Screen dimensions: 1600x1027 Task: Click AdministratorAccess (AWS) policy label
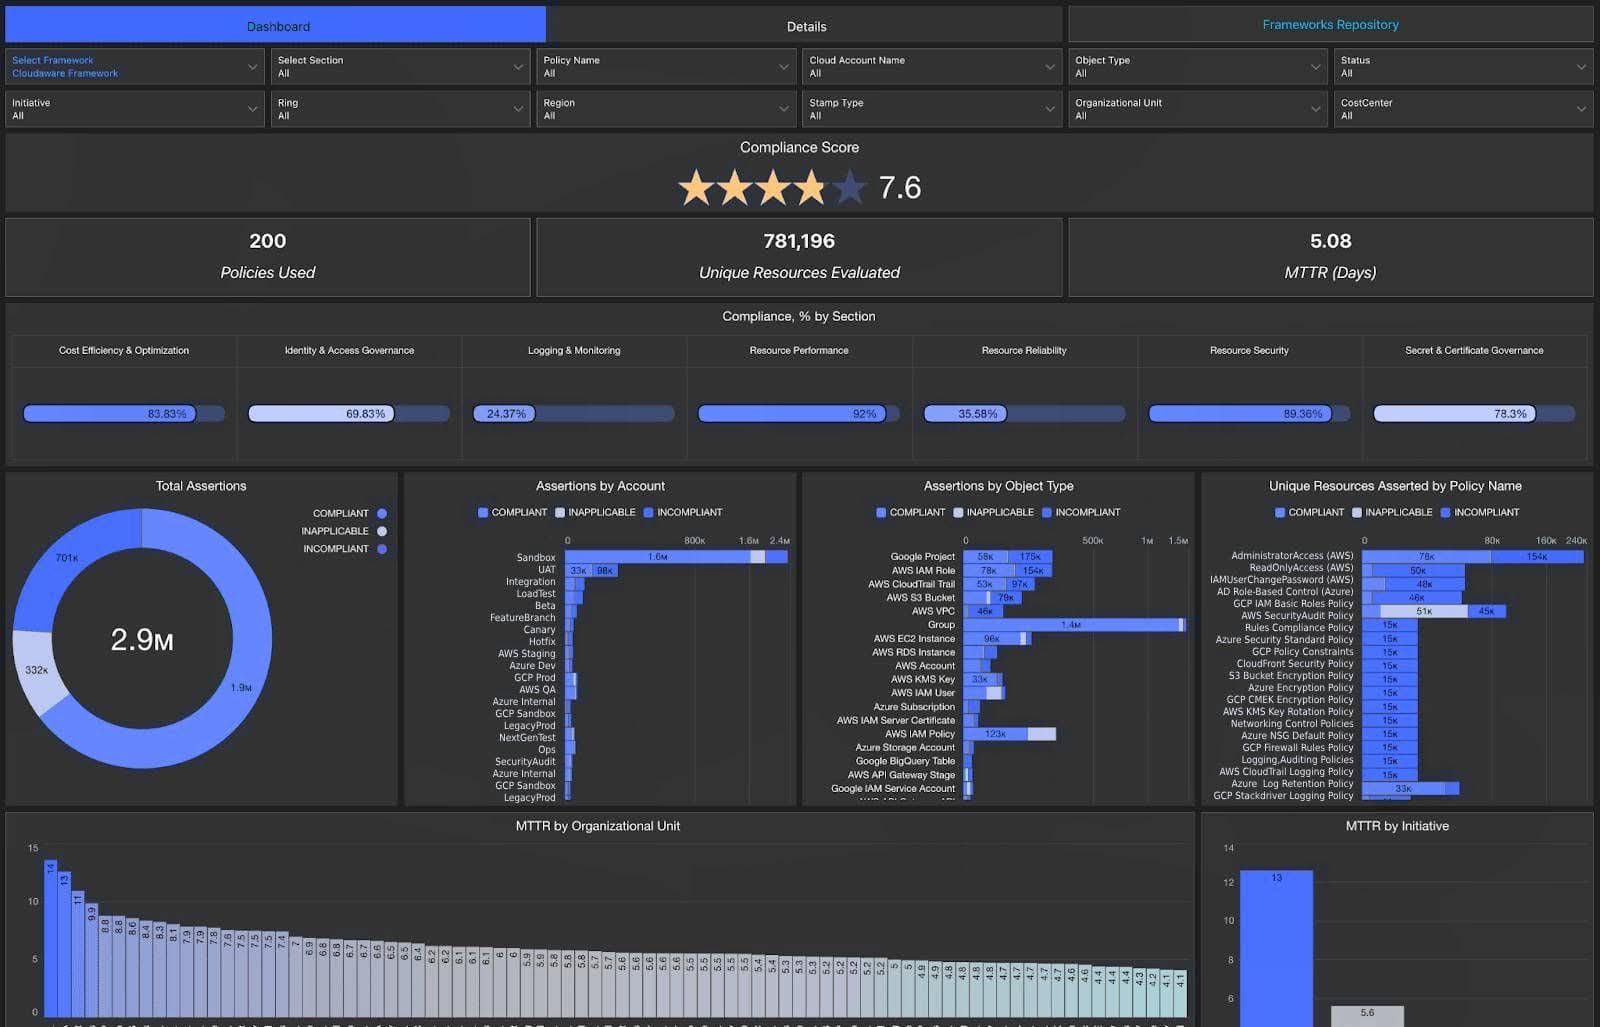coord(1292,556)
